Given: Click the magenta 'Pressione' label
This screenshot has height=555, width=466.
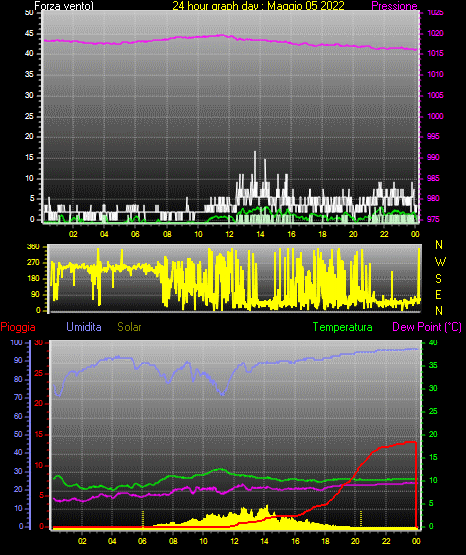Looking at the screenshot, I should click(394, 6).
